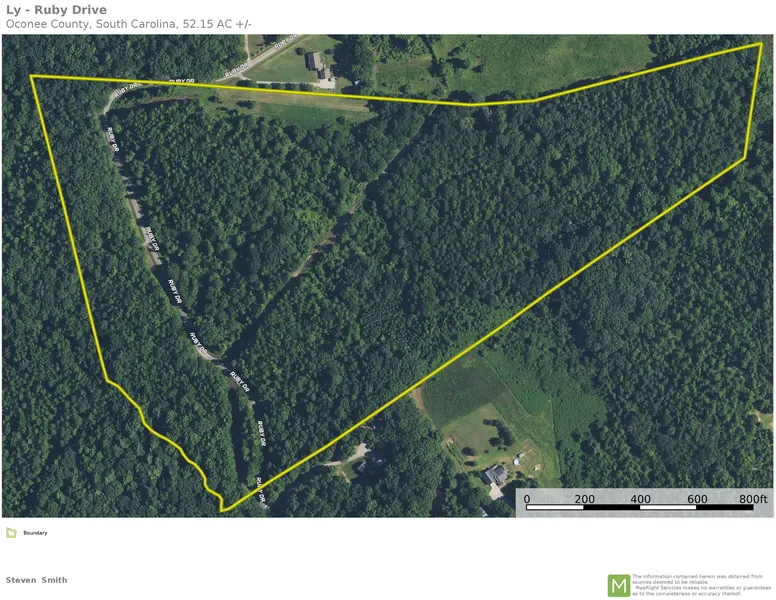776x600 pixels.
Task: Select the Boundary legend label
Action: point(35,533)
